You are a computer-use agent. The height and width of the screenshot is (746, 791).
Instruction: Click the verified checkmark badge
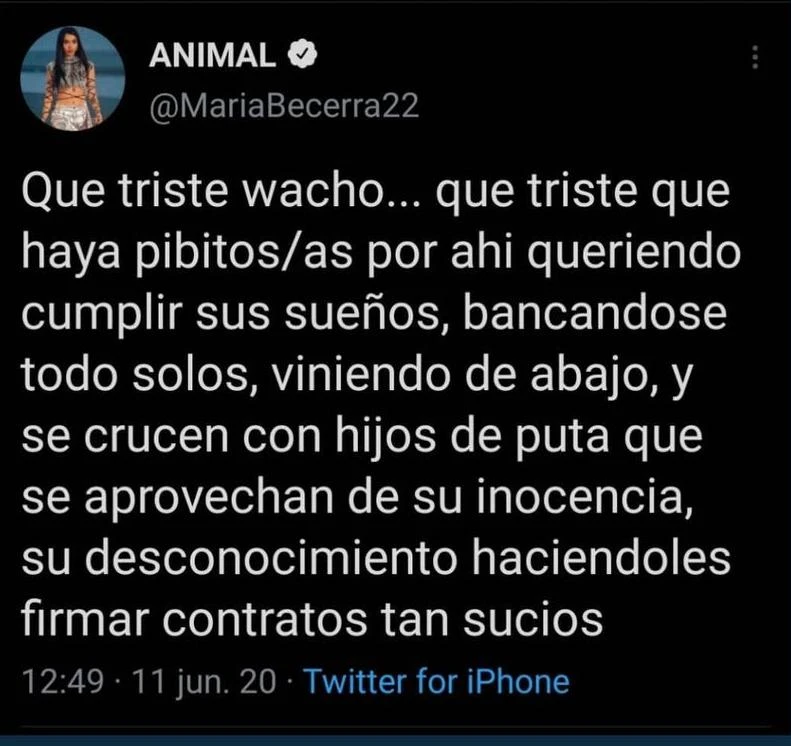tap(302, 54)
